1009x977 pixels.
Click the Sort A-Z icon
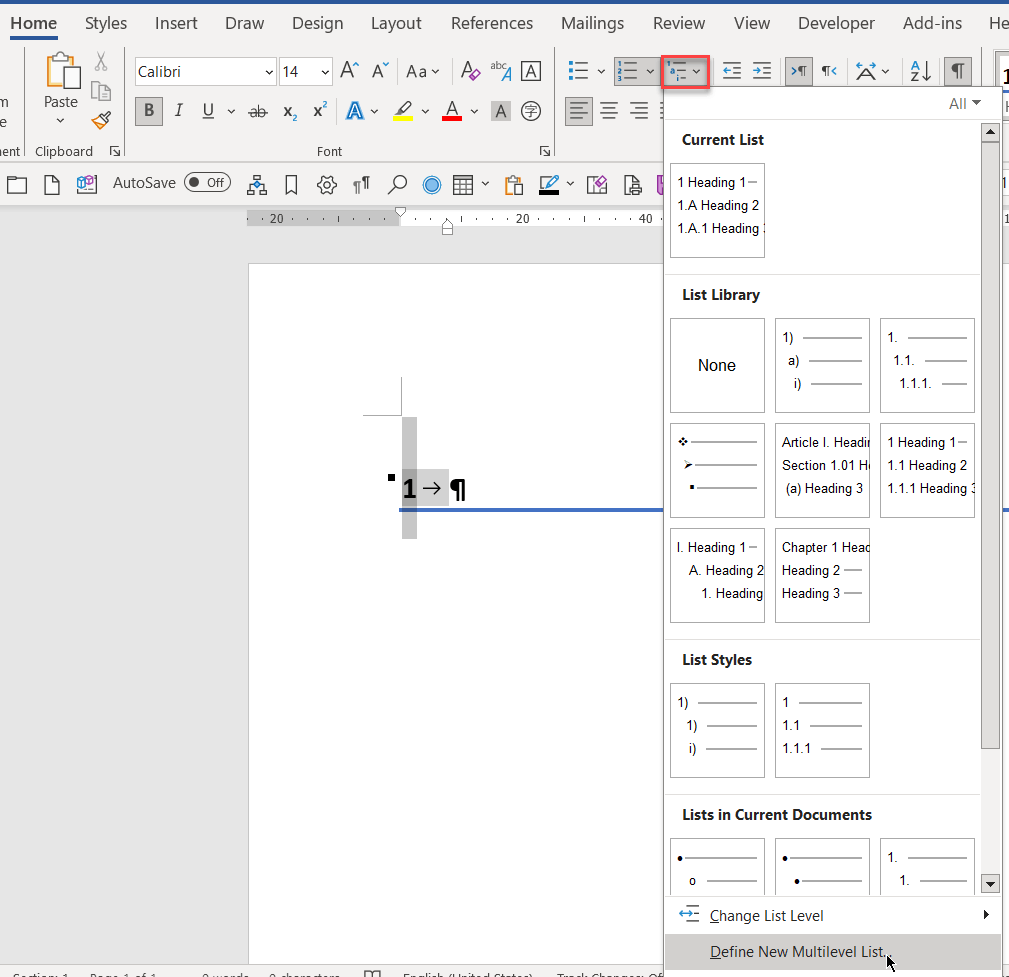click(919, 71)
